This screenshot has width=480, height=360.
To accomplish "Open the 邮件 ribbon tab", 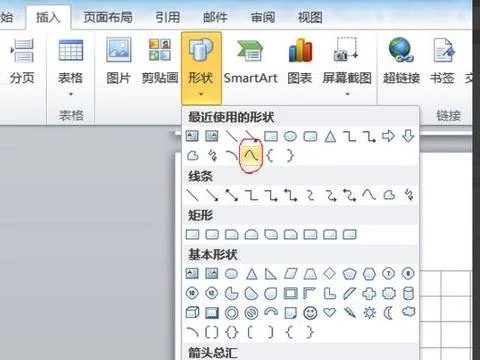I will pyautogui.click(x=215, y=17).
